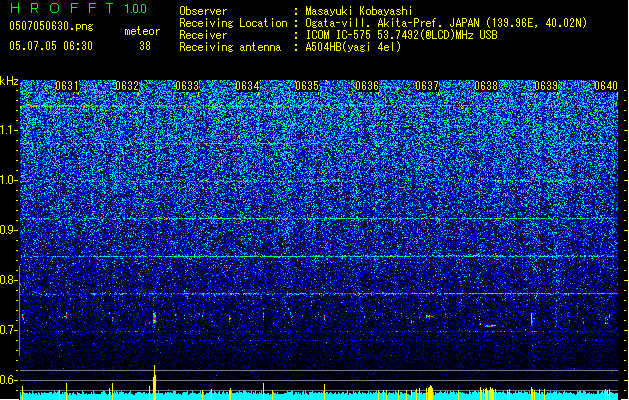Click the 0631 time marker
Screen dimensions: 629x400
tap(67, 86)
